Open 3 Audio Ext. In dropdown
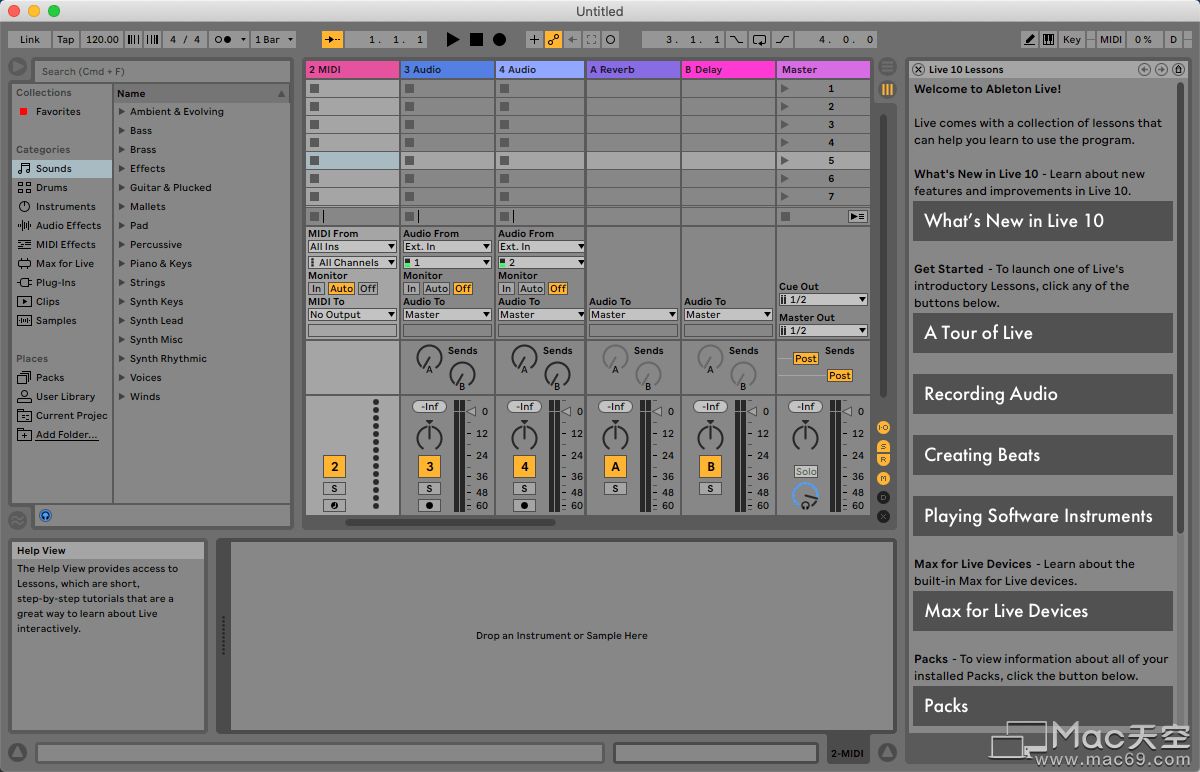 pyautogui.click(x=447, y=246)
